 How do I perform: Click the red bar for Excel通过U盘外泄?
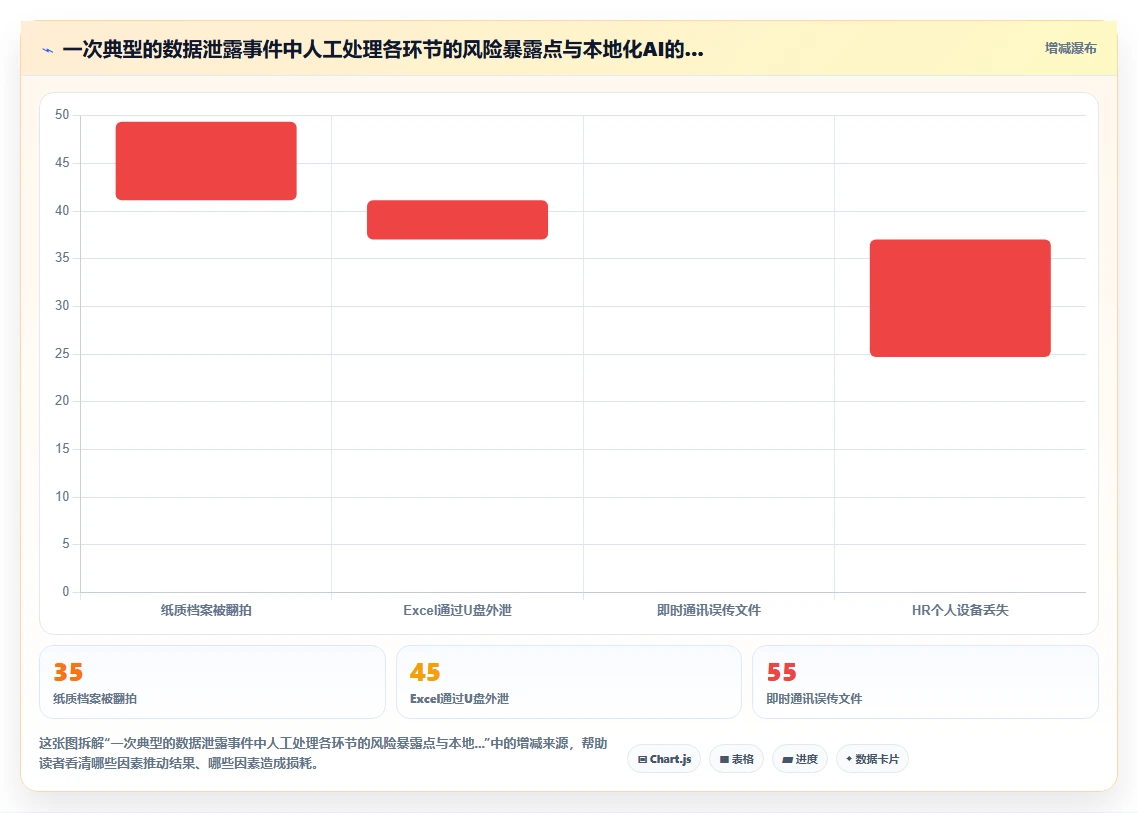(x=457, y=219)
